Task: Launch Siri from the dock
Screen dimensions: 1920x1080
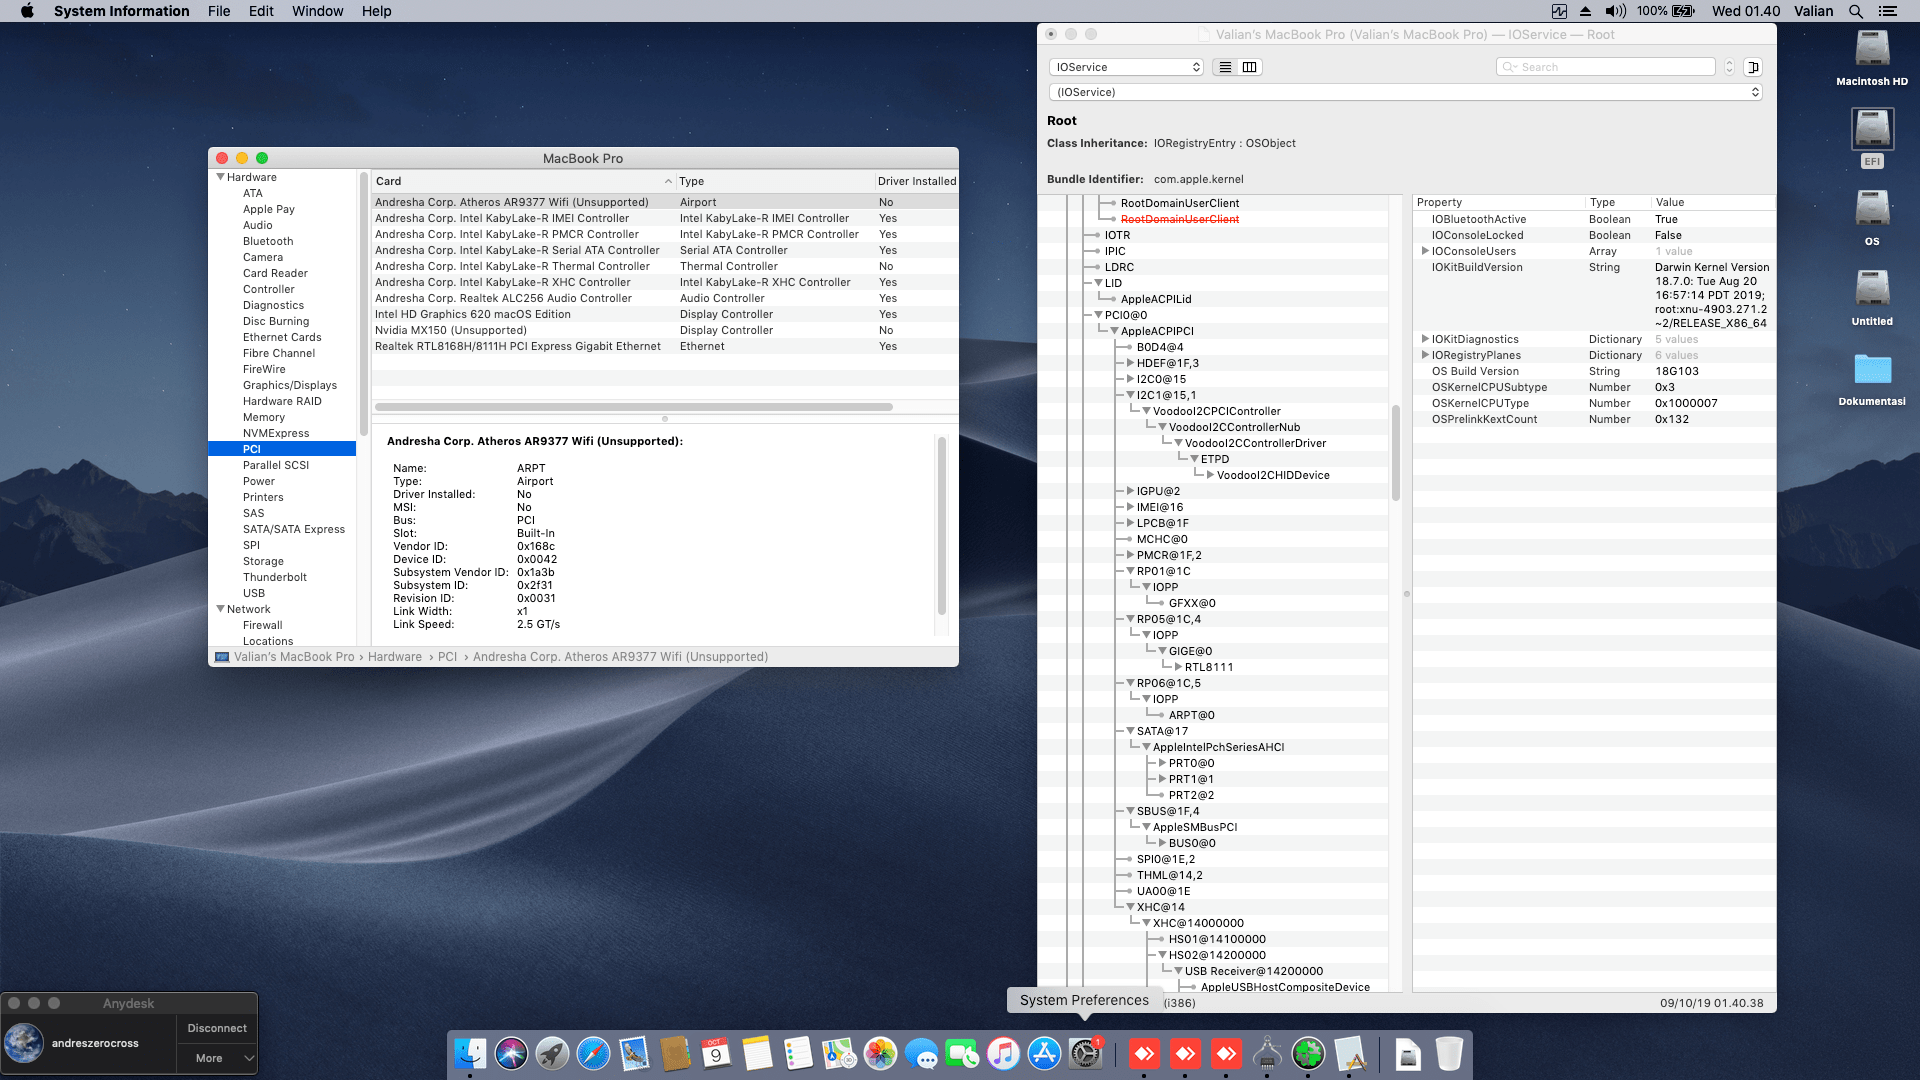Action: (511, 1053)
